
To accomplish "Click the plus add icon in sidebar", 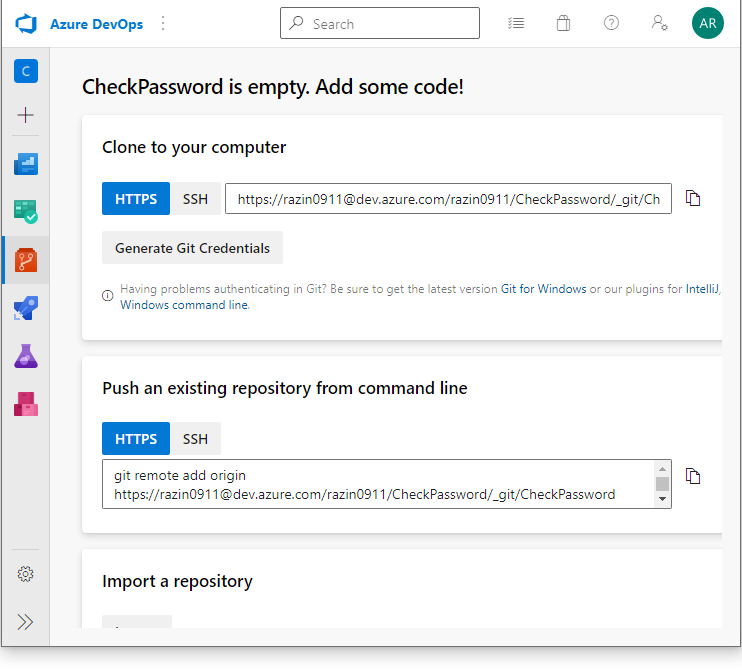I will pos(26,114).
